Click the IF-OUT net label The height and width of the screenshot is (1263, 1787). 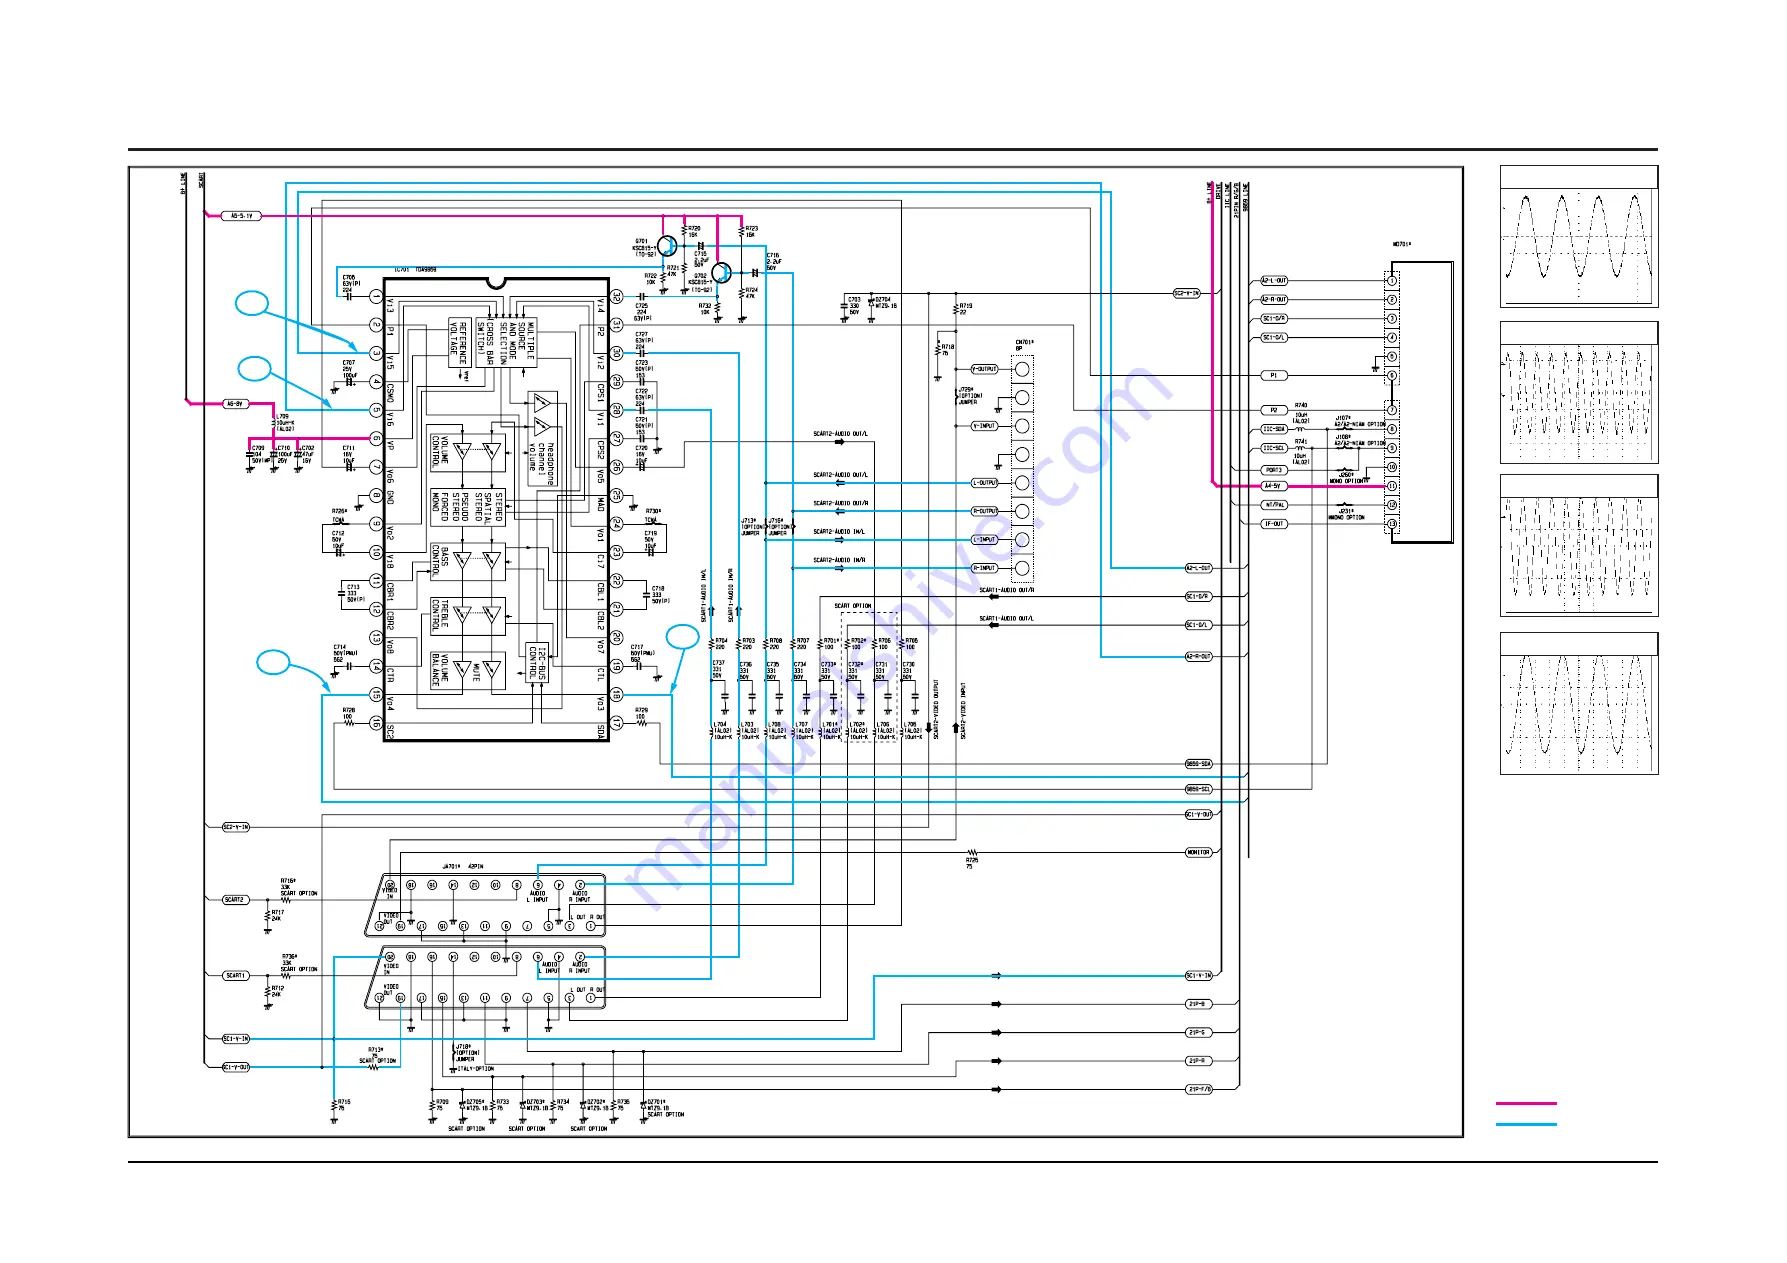click(1273, 524)
